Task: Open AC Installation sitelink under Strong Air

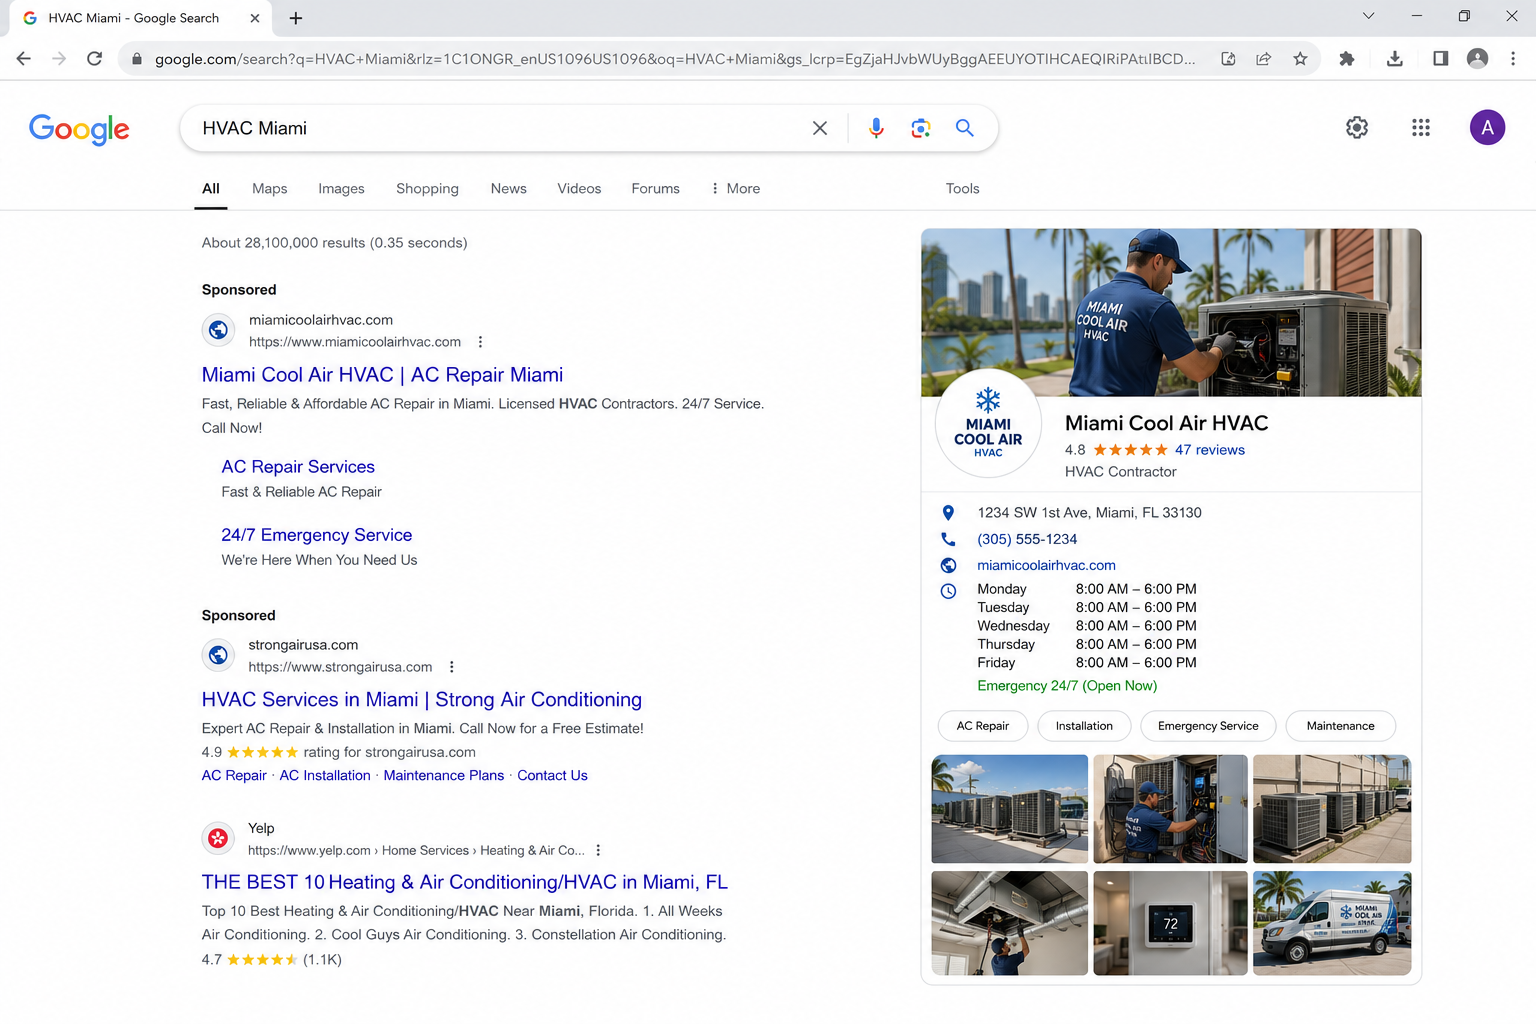Action: tap(325, 775)
